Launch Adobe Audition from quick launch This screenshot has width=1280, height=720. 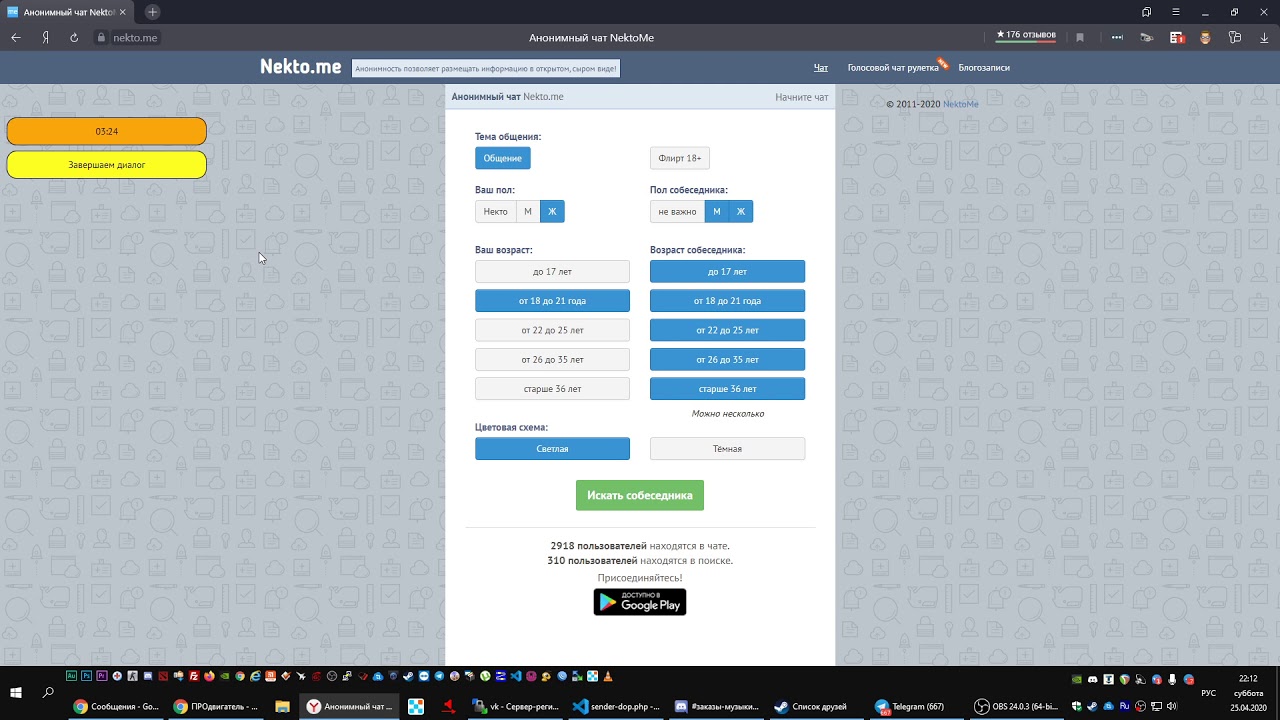point(71,676)
